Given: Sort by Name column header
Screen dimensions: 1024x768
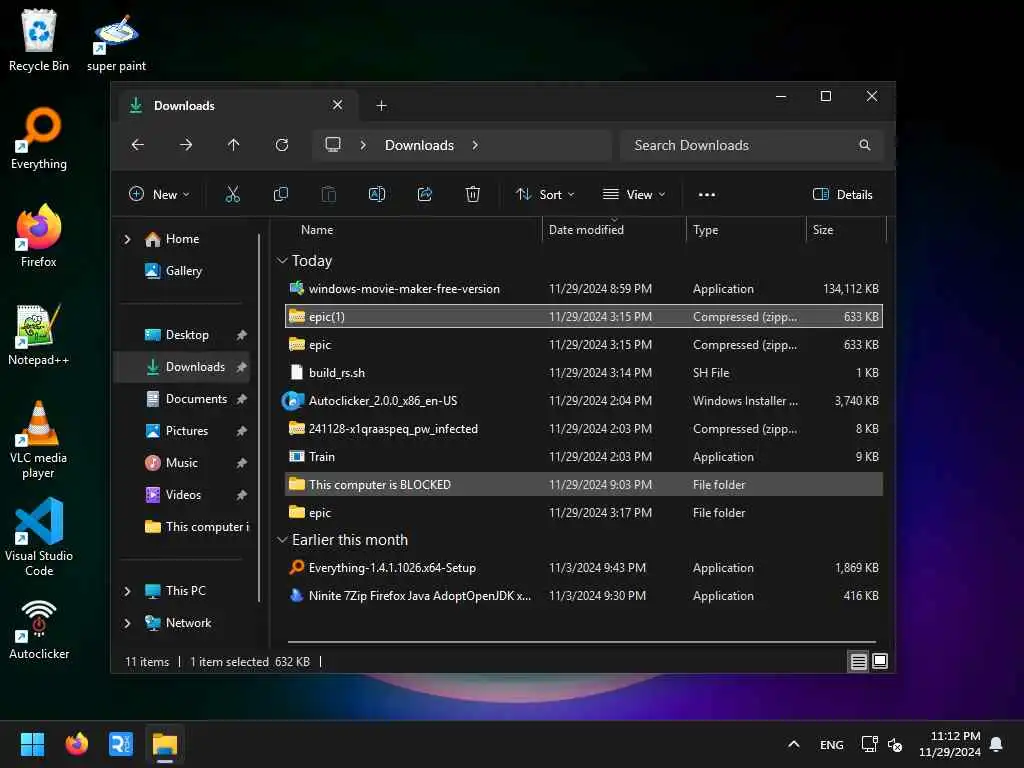Looking at the screenshot, I should [x=317, y=230].
